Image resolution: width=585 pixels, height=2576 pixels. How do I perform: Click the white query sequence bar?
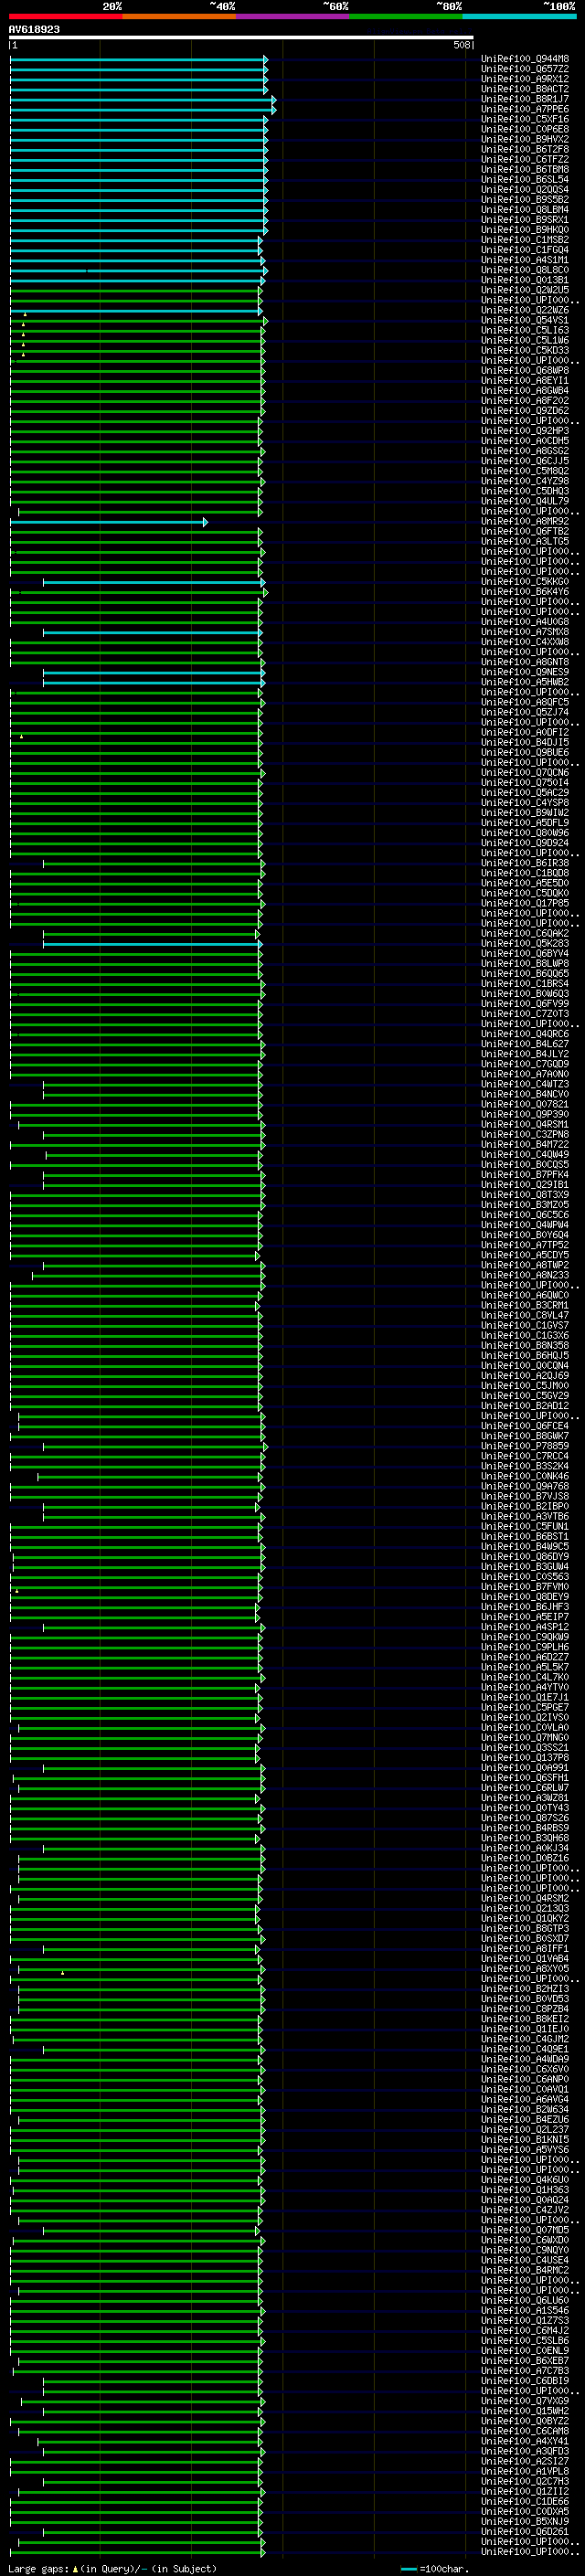[241, 37]
